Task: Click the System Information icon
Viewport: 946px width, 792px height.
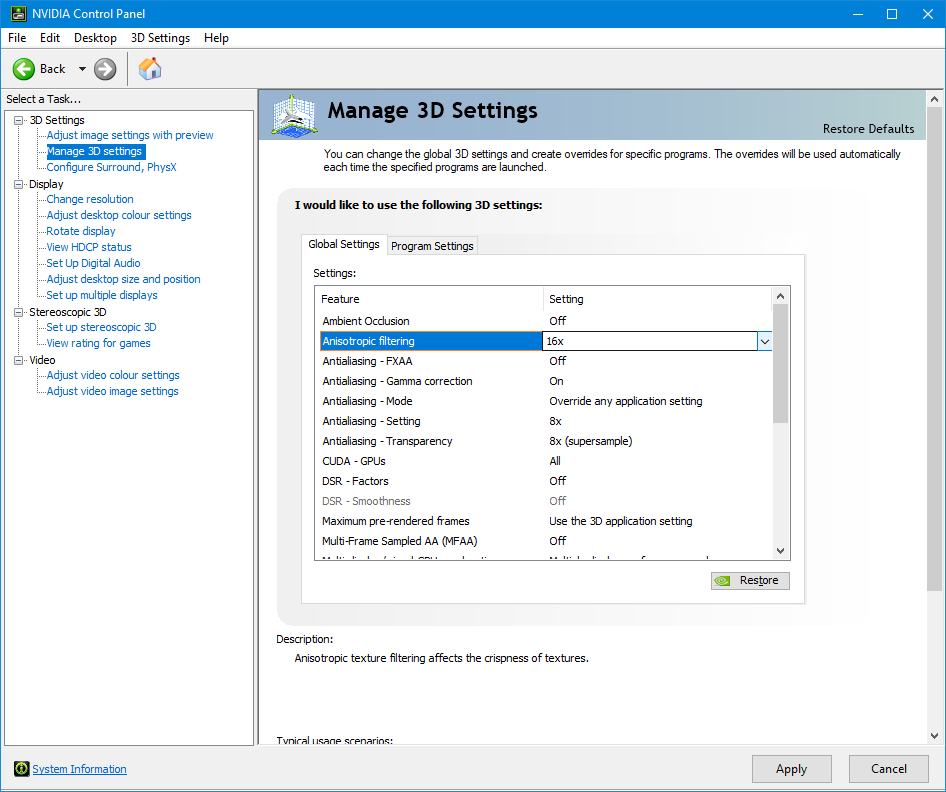Action: pyautogui.click(x=21, y=768)
